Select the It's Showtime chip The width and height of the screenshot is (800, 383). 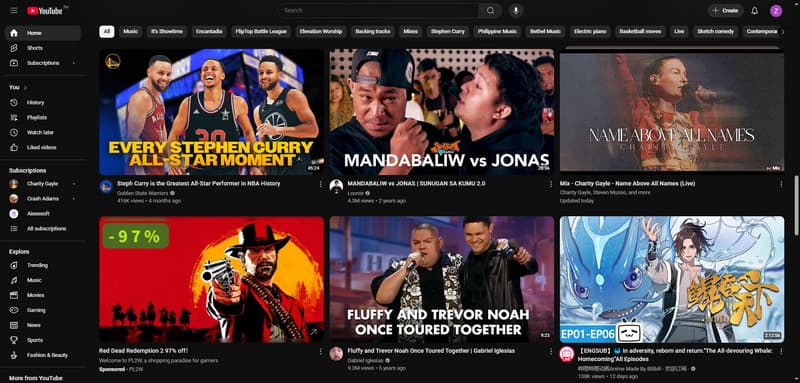[167, 32]
